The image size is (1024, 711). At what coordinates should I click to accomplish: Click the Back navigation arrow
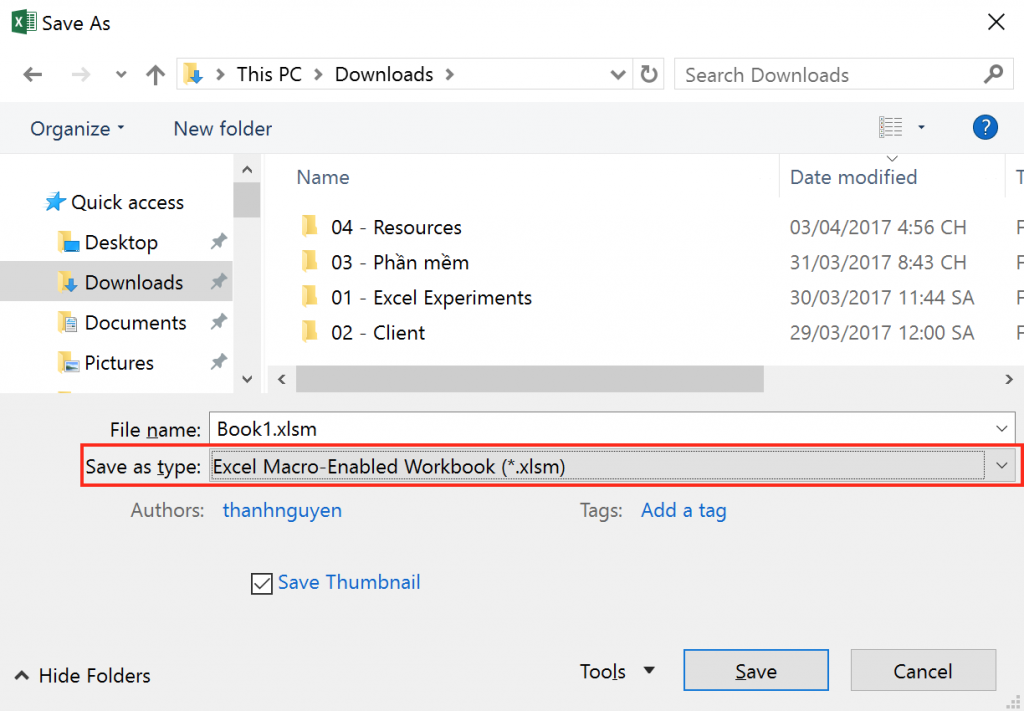click(x=33, y=75)
